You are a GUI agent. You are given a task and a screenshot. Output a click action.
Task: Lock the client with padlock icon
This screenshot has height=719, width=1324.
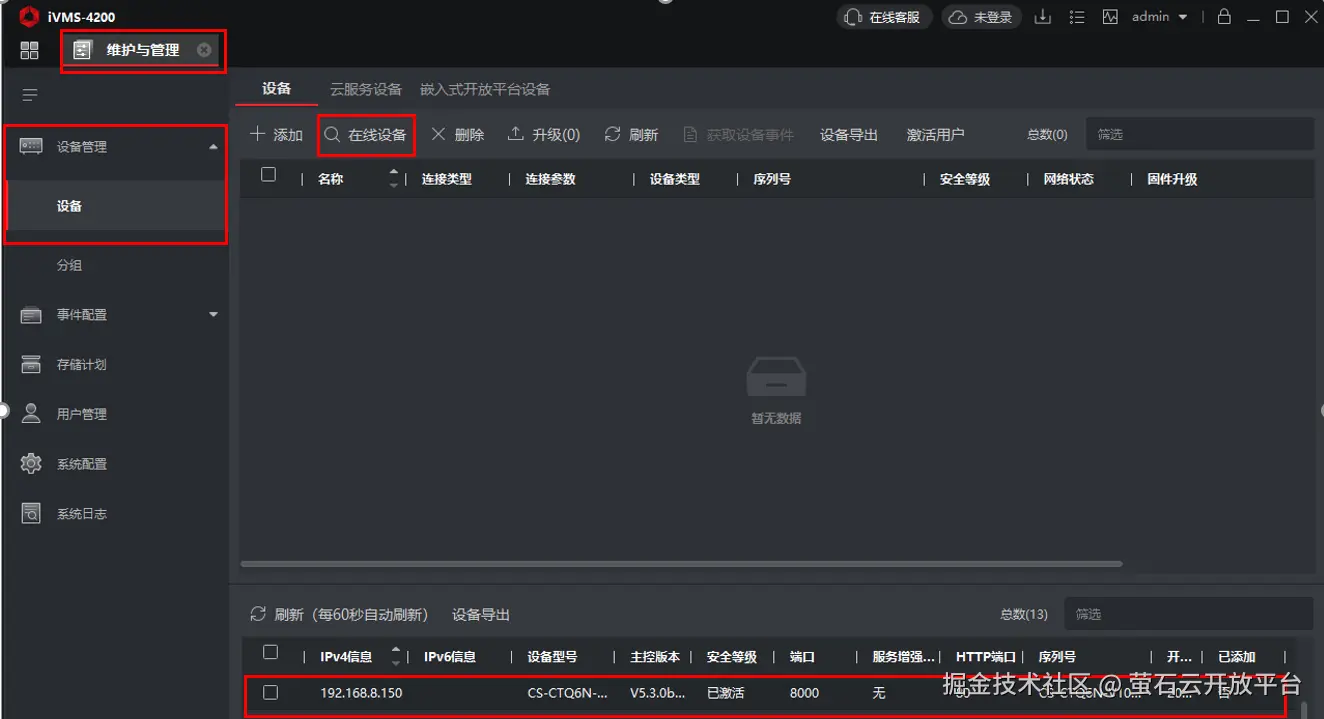point(1223,17)
